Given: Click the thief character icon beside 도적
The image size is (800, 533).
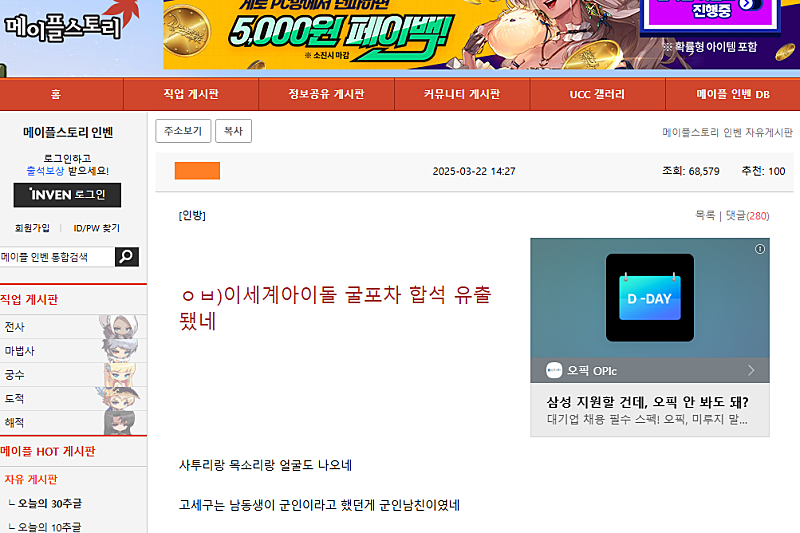Looking at the screenshot, I should [118, 398].
